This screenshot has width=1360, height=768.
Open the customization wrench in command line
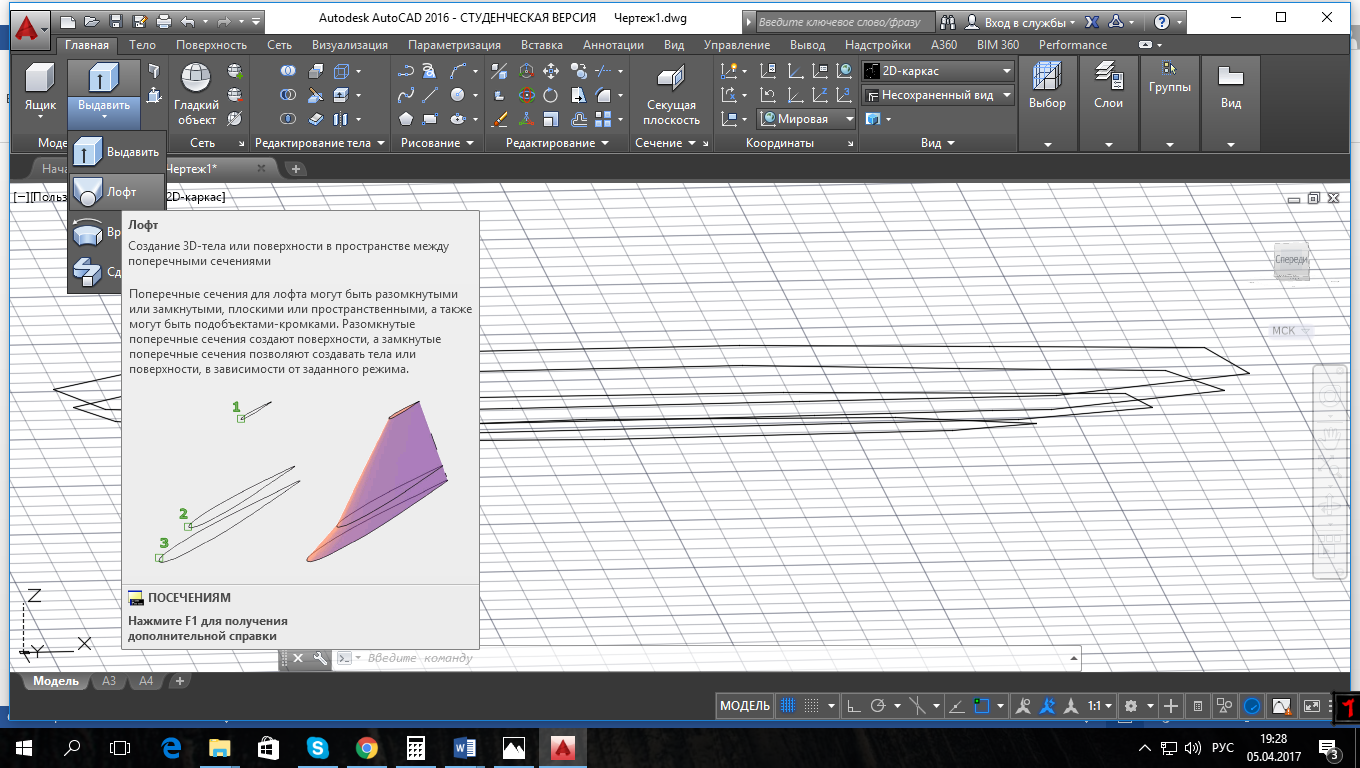tap(320, 658)
